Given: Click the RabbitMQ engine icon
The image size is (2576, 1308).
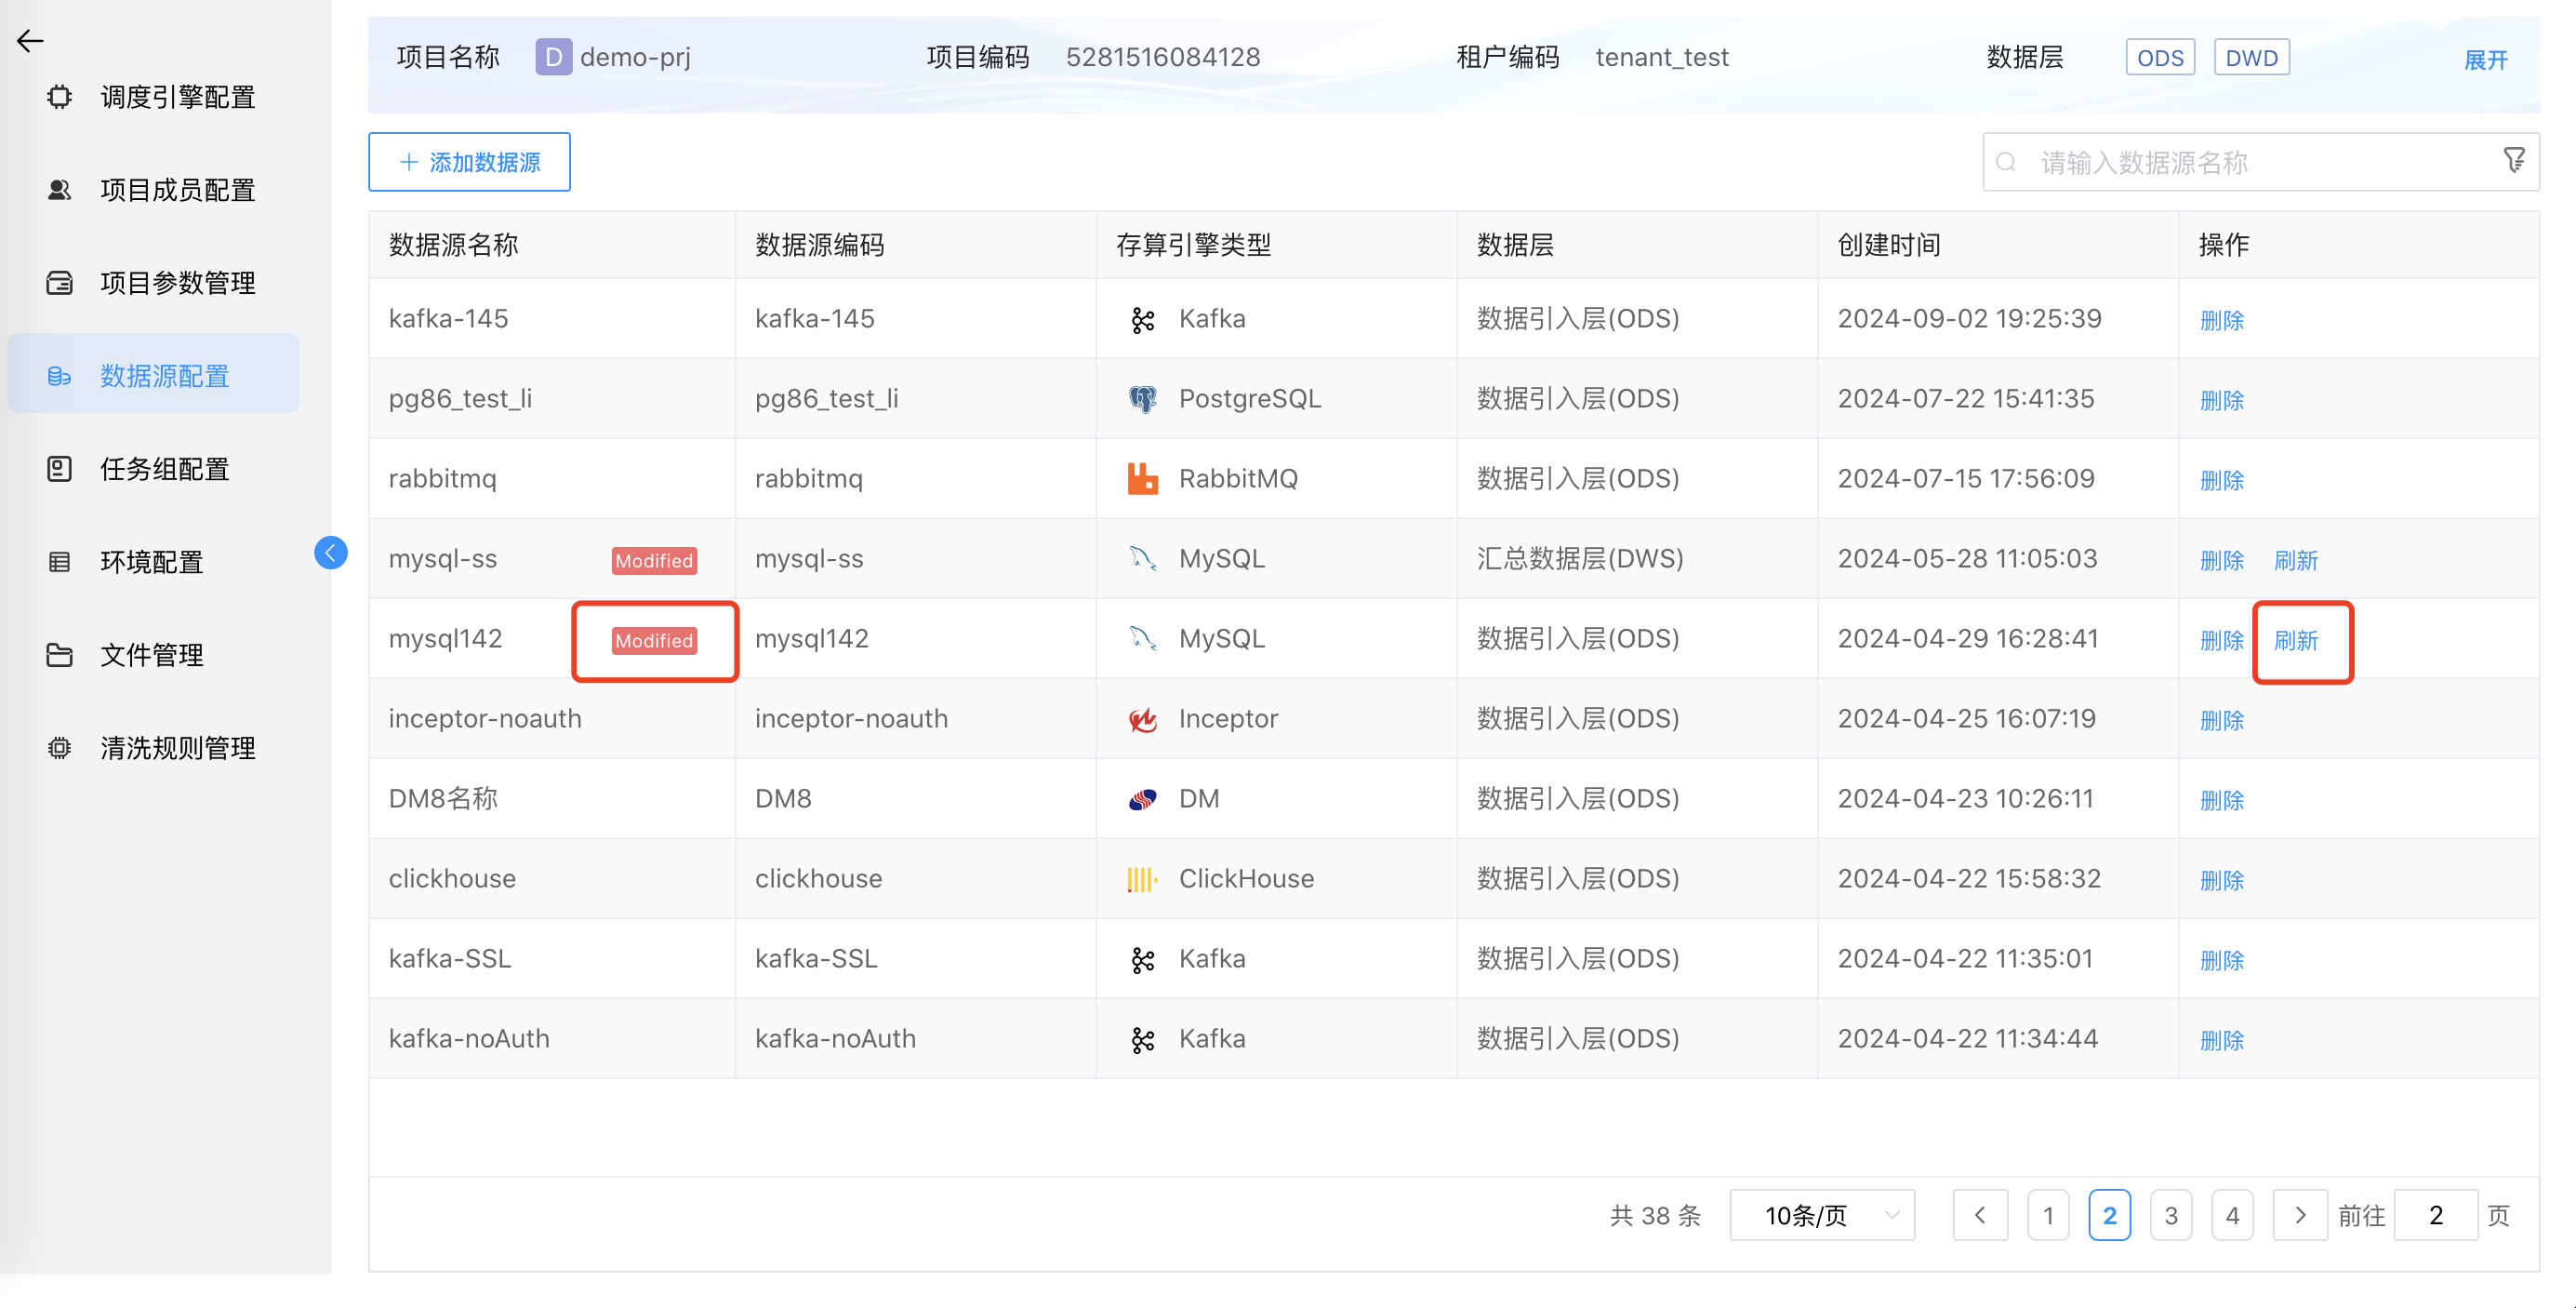Looking at the screenshot, I should tap(1142, 479).
